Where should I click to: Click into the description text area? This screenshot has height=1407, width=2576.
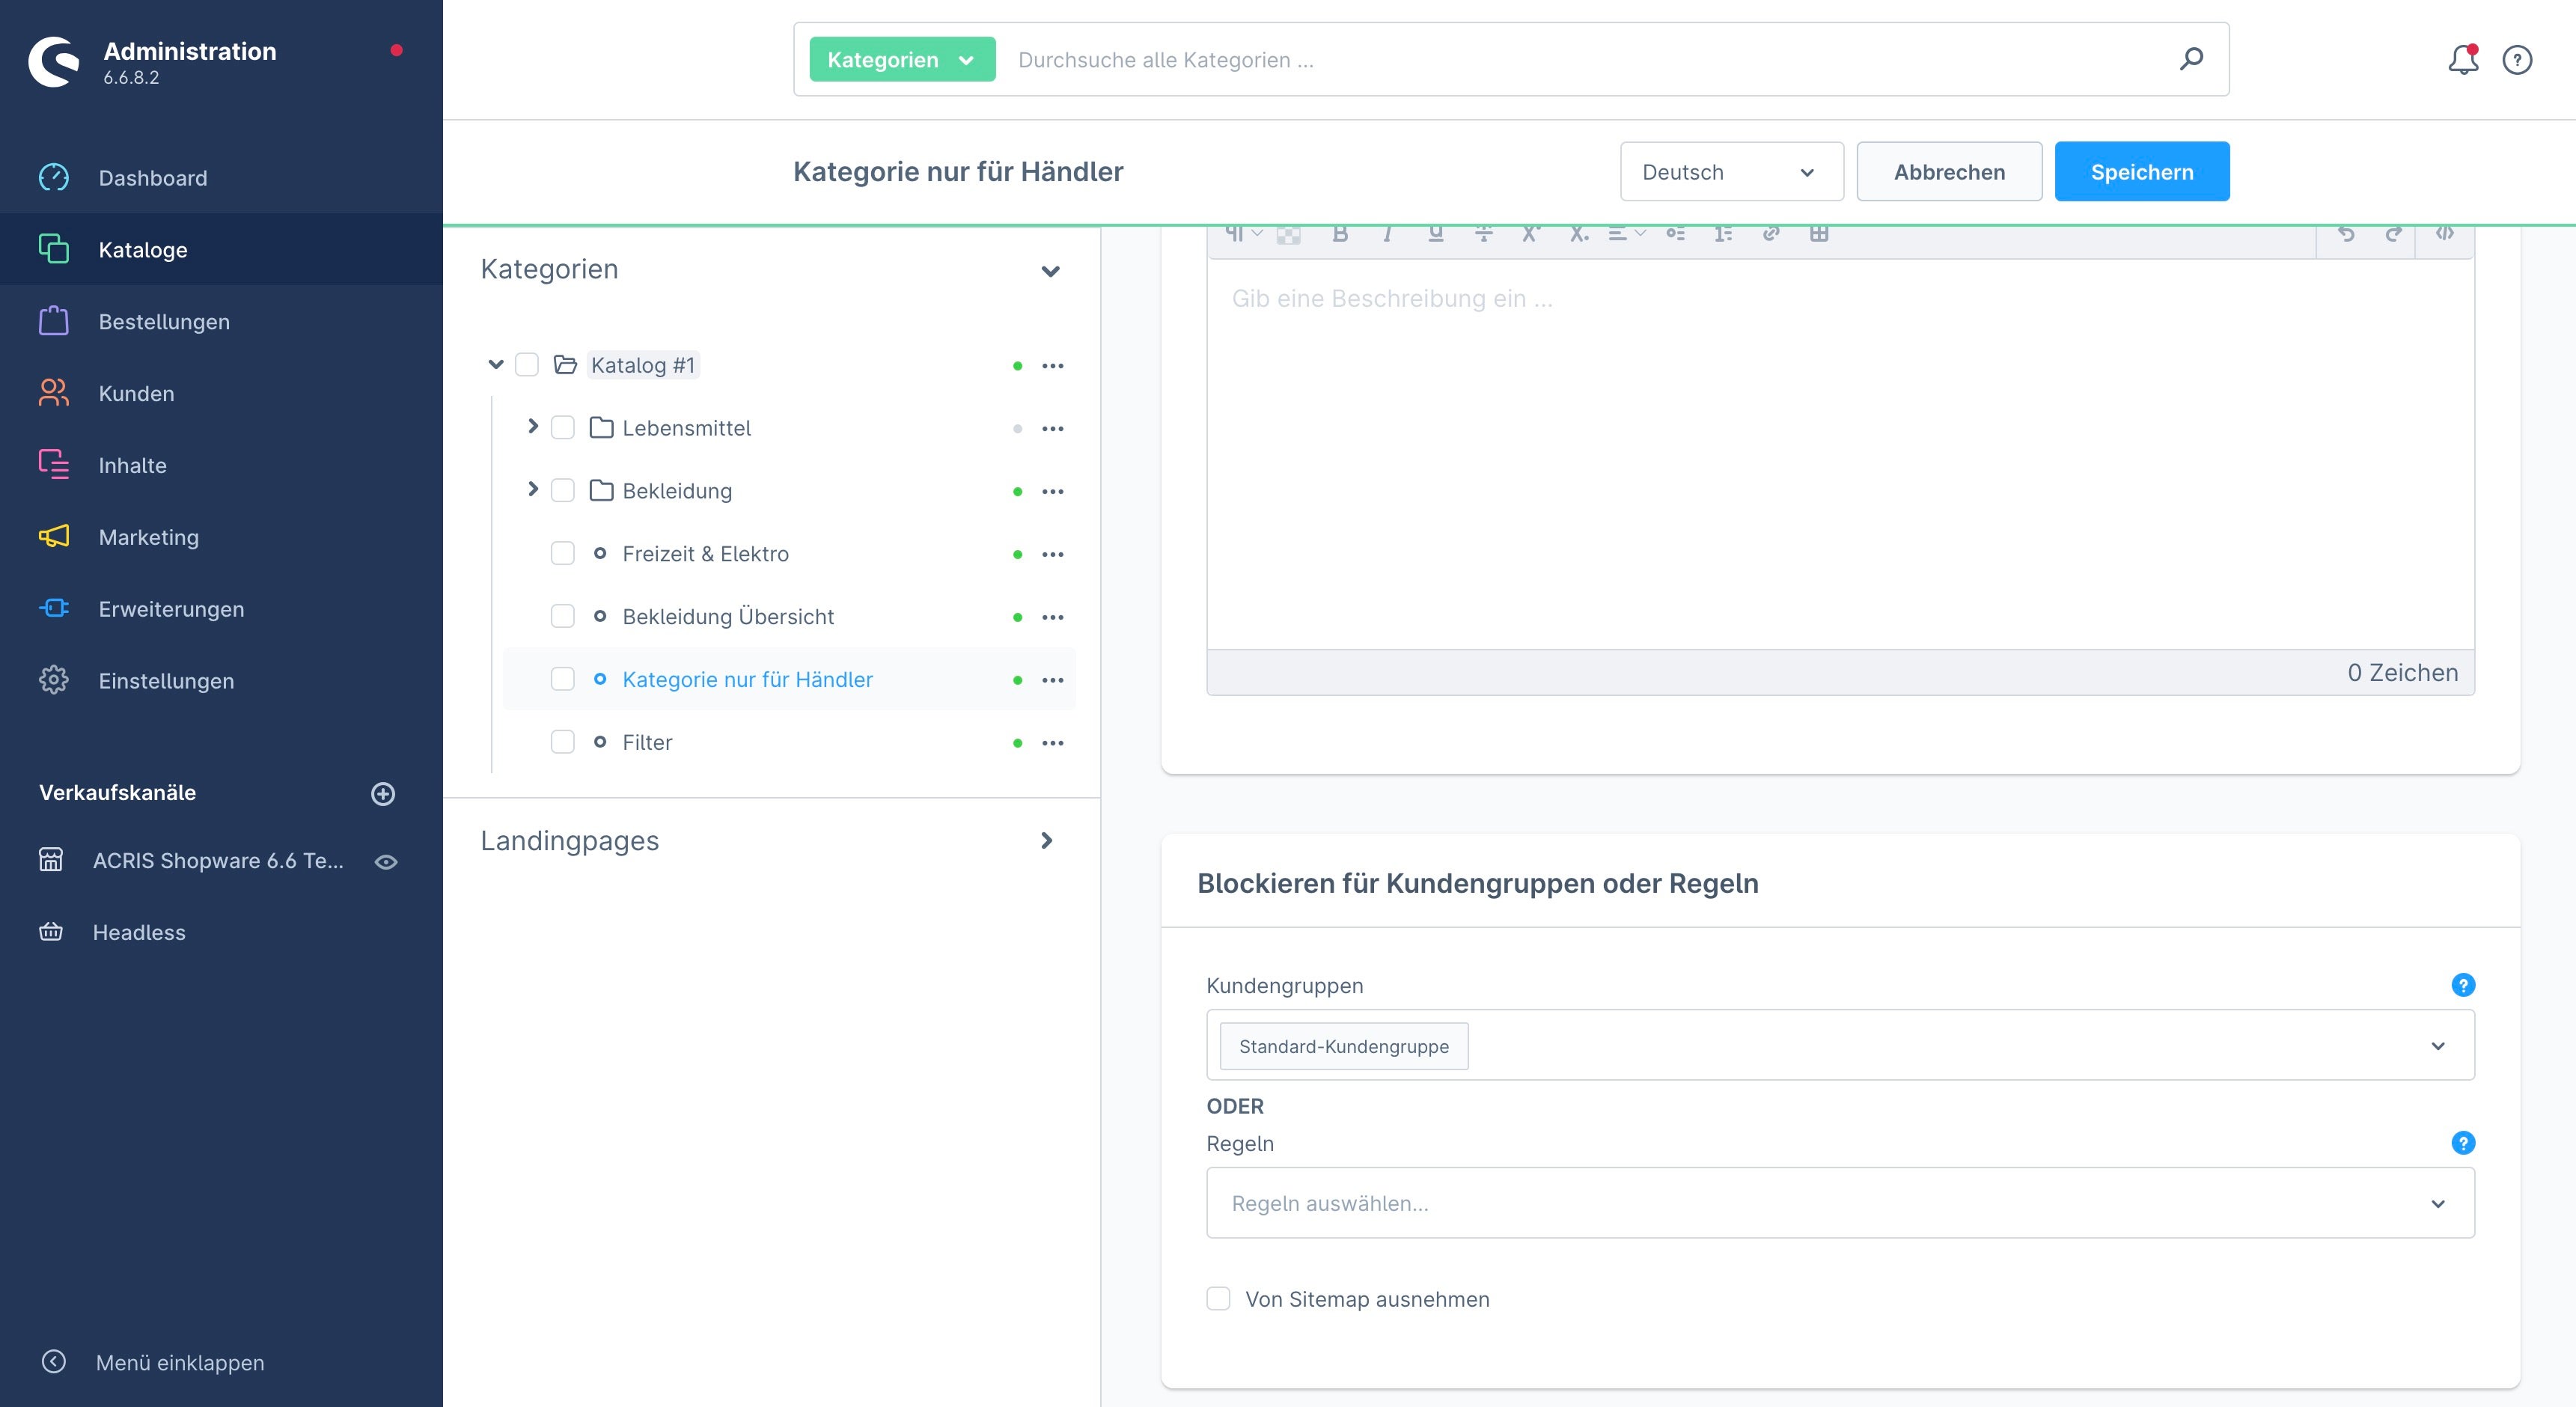click(x=1840, y=455)
